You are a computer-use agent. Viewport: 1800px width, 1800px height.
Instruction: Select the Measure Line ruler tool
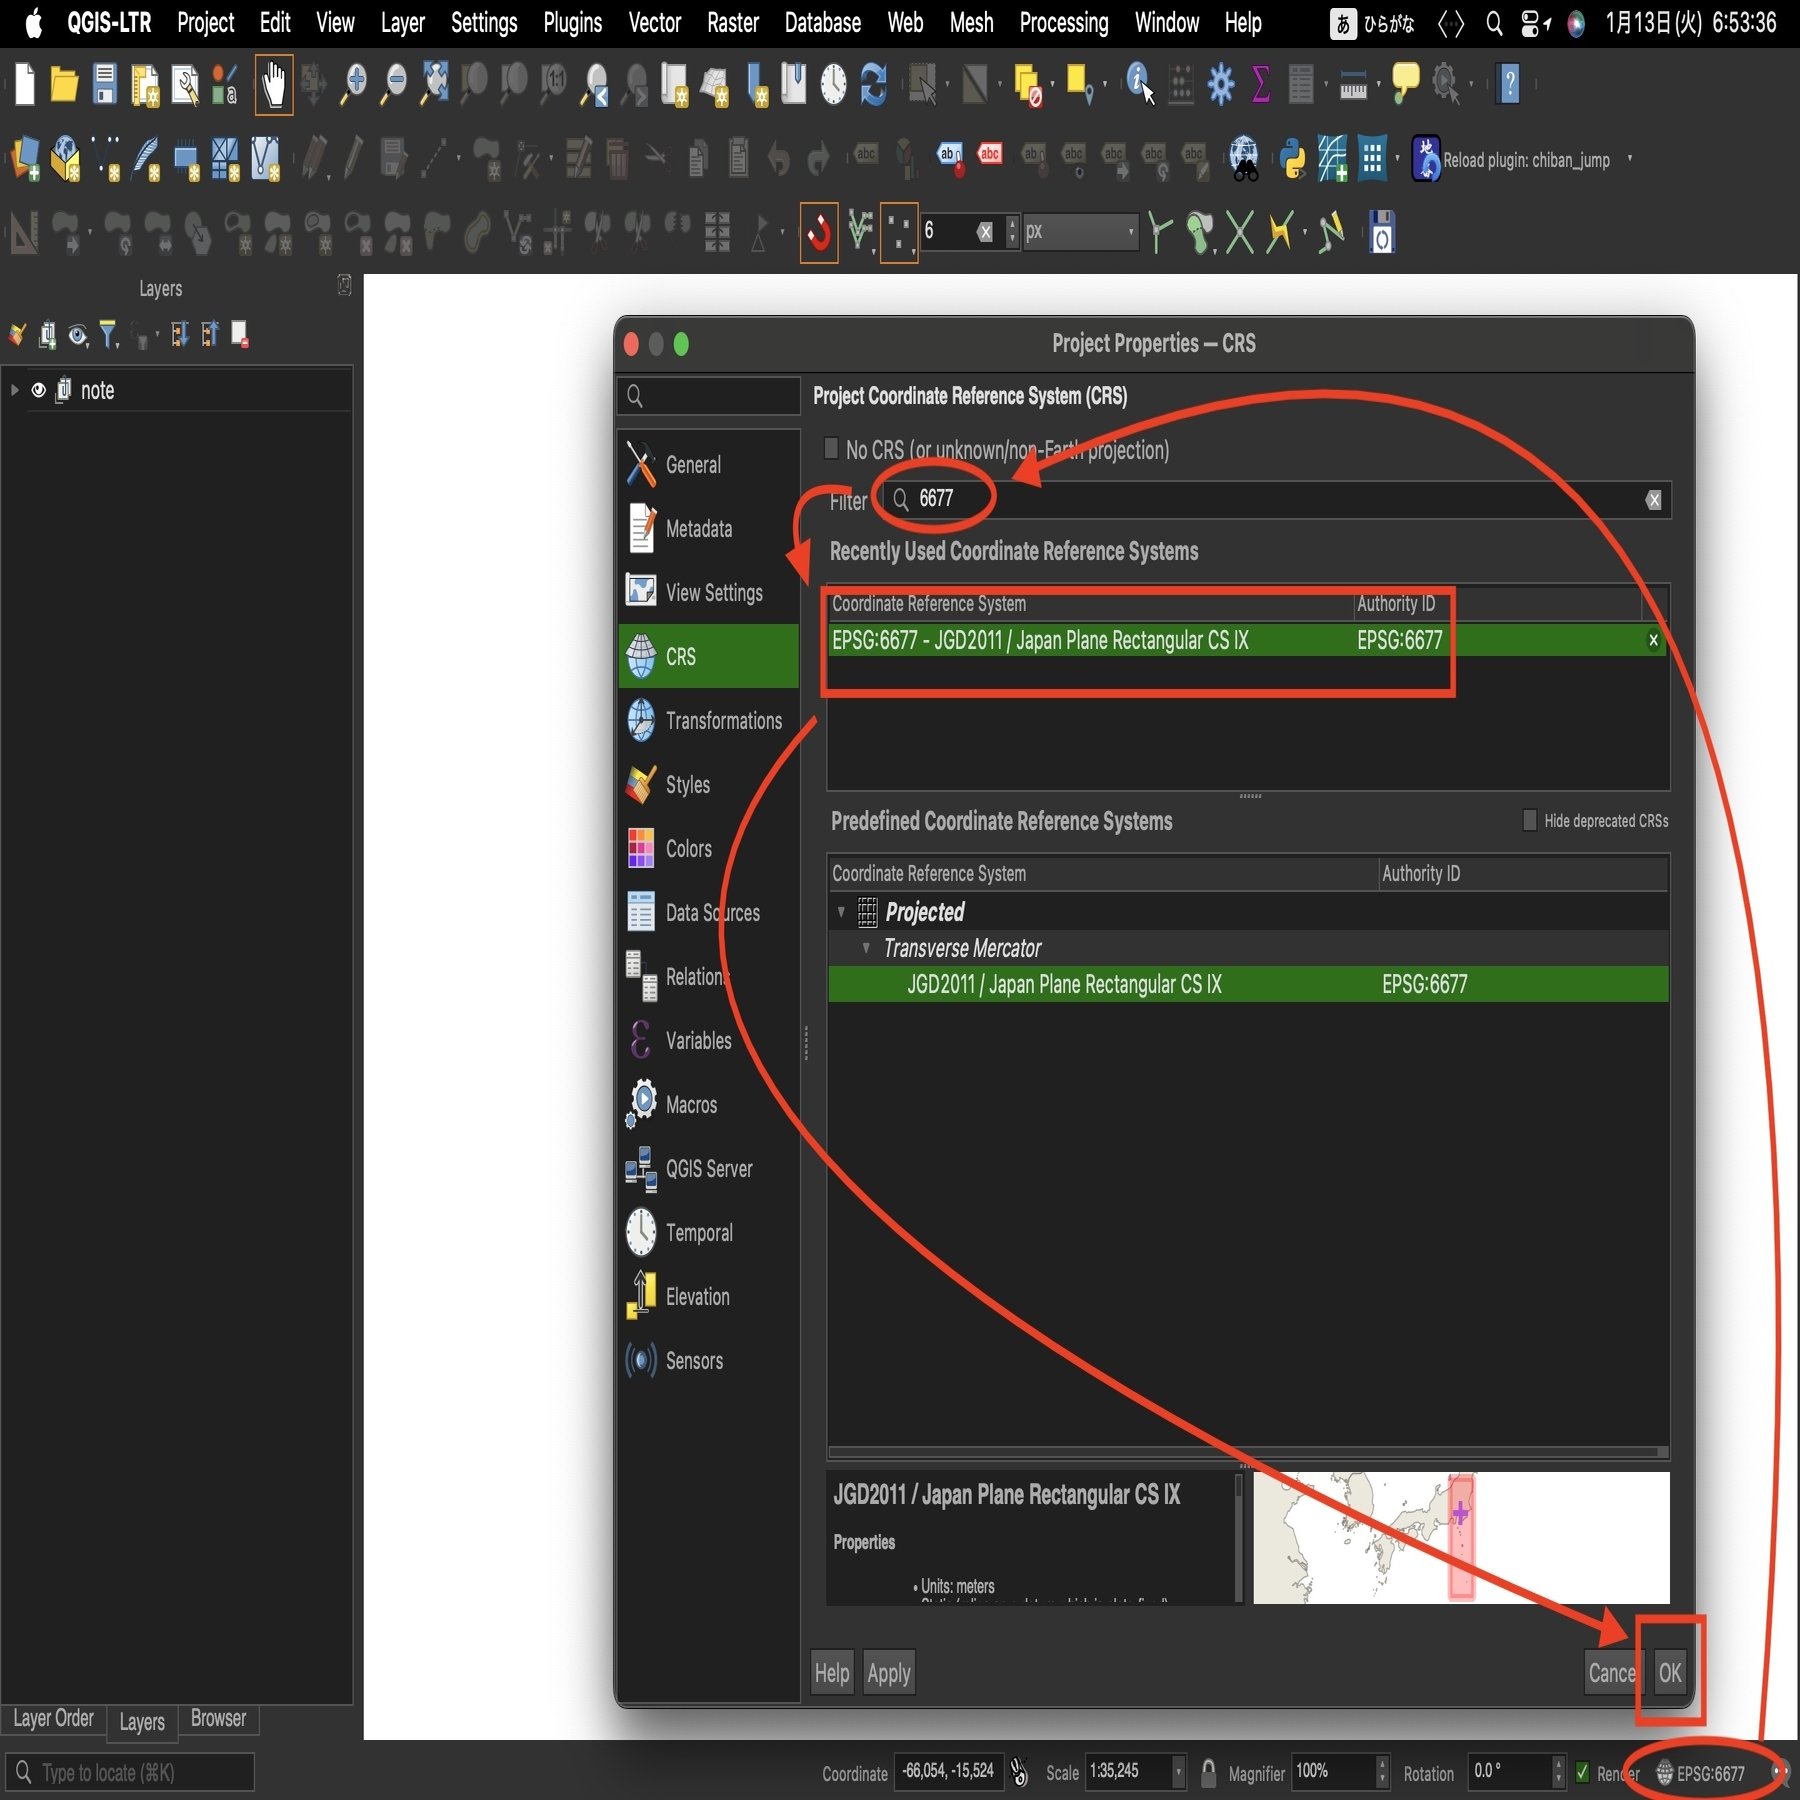[1353, 87]
